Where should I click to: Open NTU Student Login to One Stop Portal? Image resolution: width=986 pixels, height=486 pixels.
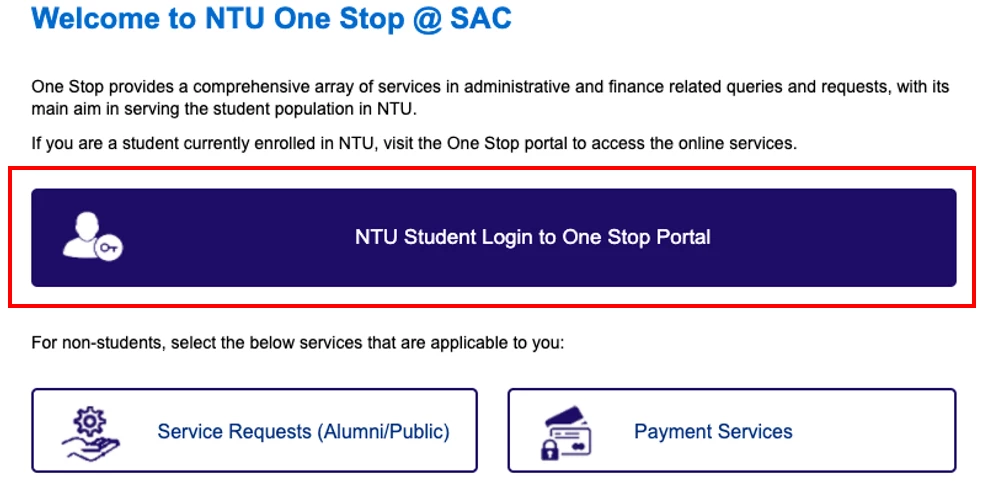494,238
